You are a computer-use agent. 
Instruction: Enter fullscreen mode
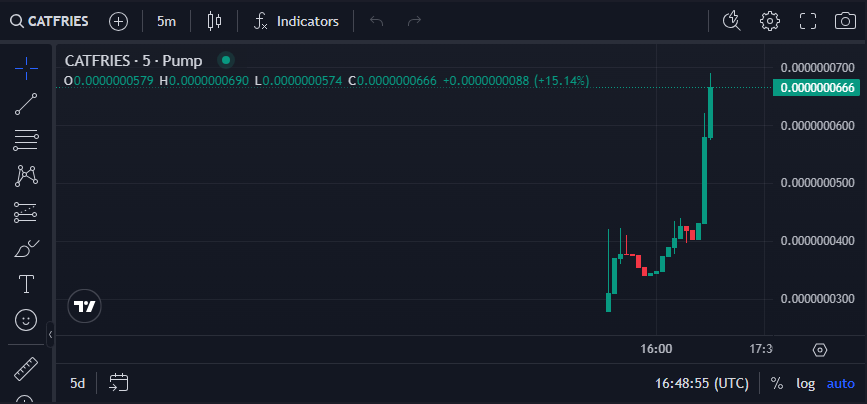click(x=808, y=22)
